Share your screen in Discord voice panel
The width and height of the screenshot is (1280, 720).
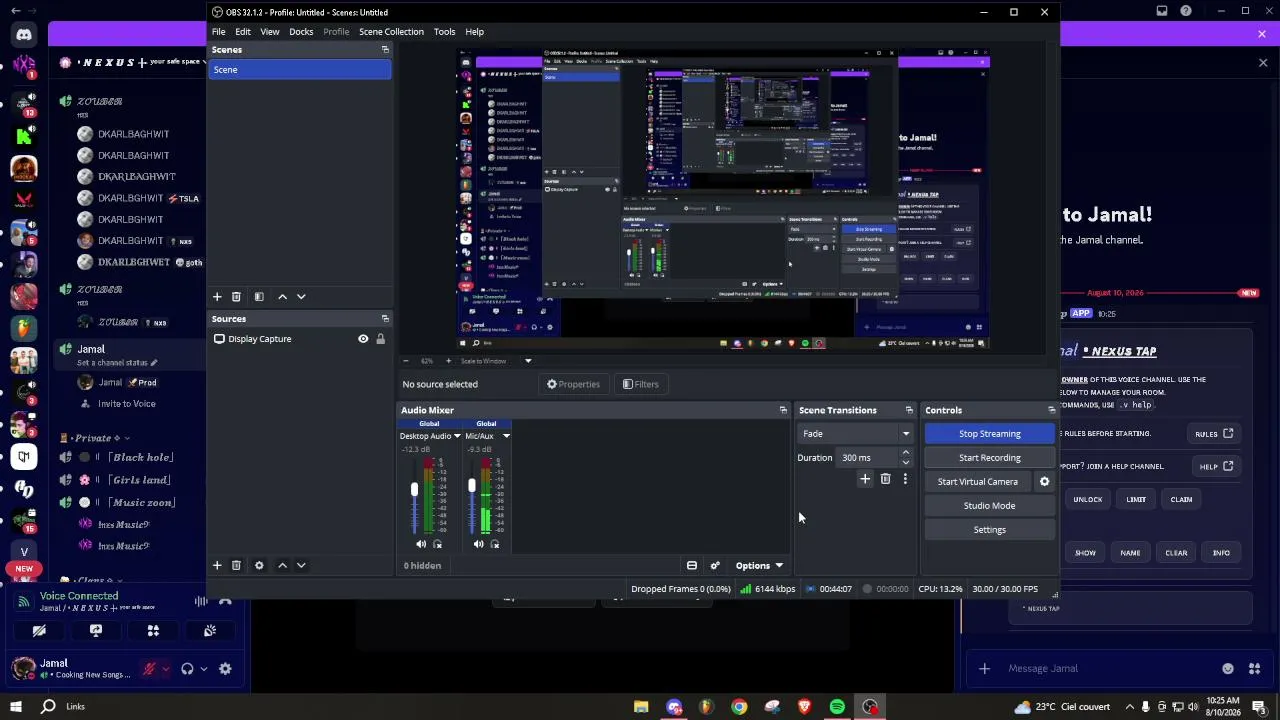pyautogui.click(x=96, y=631)
